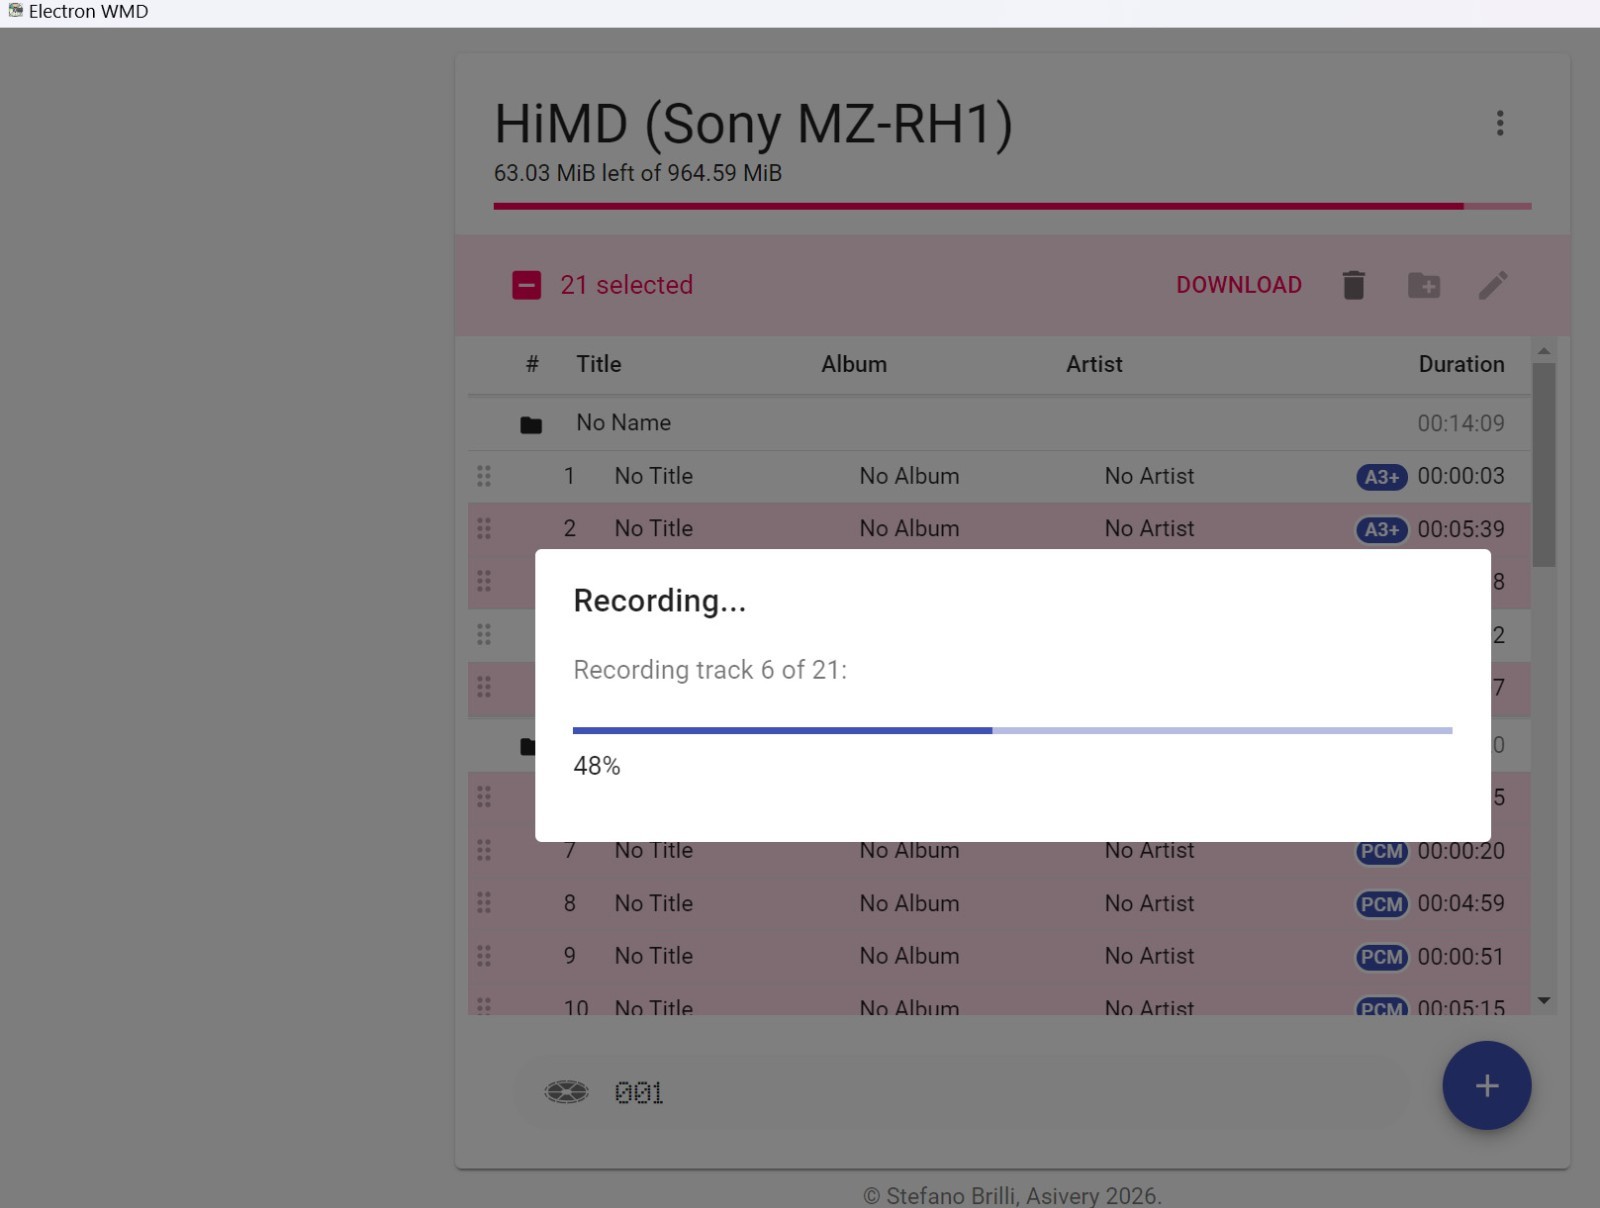The width and height of the screenshot is (1600, 1208).
Task: Click the drag handle of track 9
Action: [484, 956]
